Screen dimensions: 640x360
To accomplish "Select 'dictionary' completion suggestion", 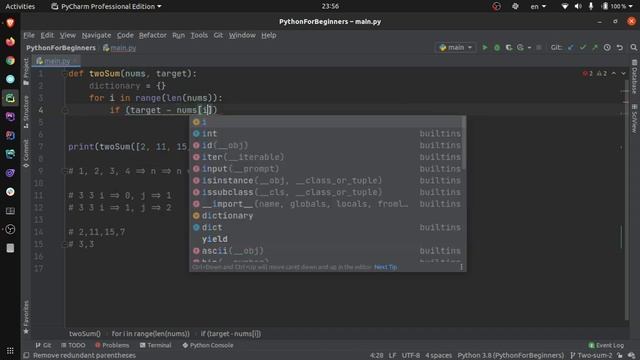I will click(328, 216).
